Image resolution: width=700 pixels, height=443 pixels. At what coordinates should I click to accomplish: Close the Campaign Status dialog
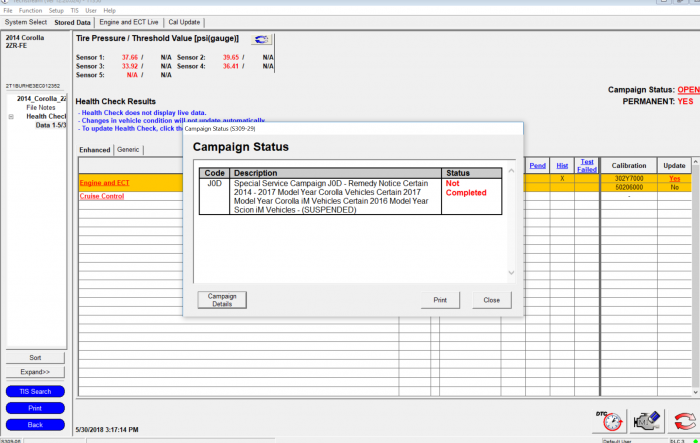(492, 300)
